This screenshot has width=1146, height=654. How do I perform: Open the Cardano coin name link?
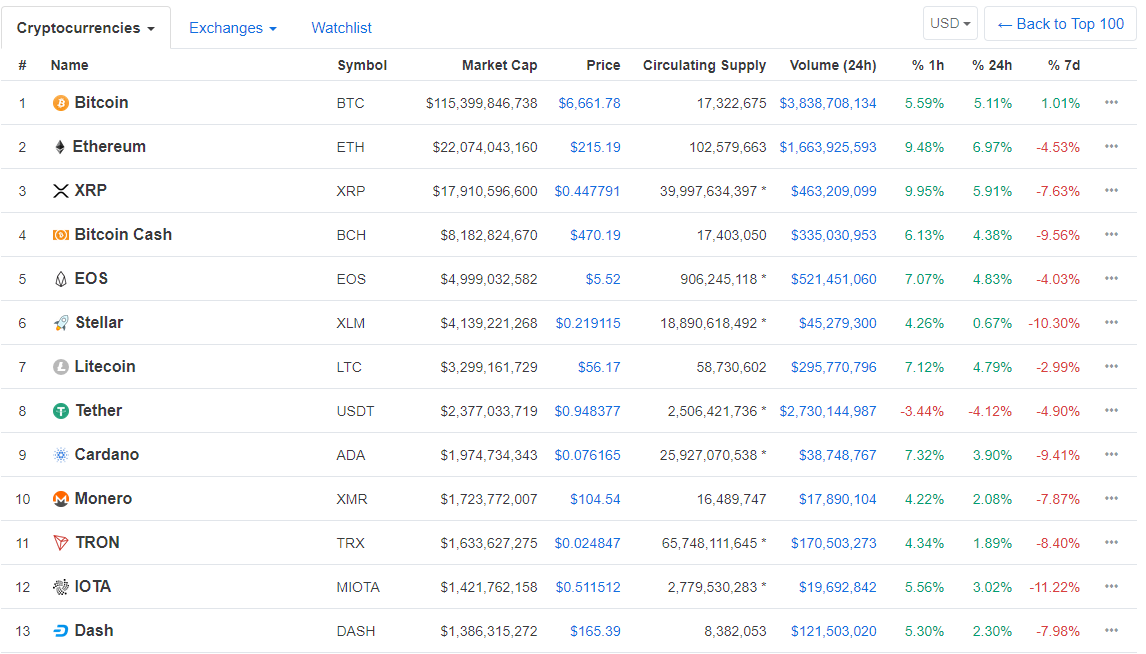(x=107, y=455)
